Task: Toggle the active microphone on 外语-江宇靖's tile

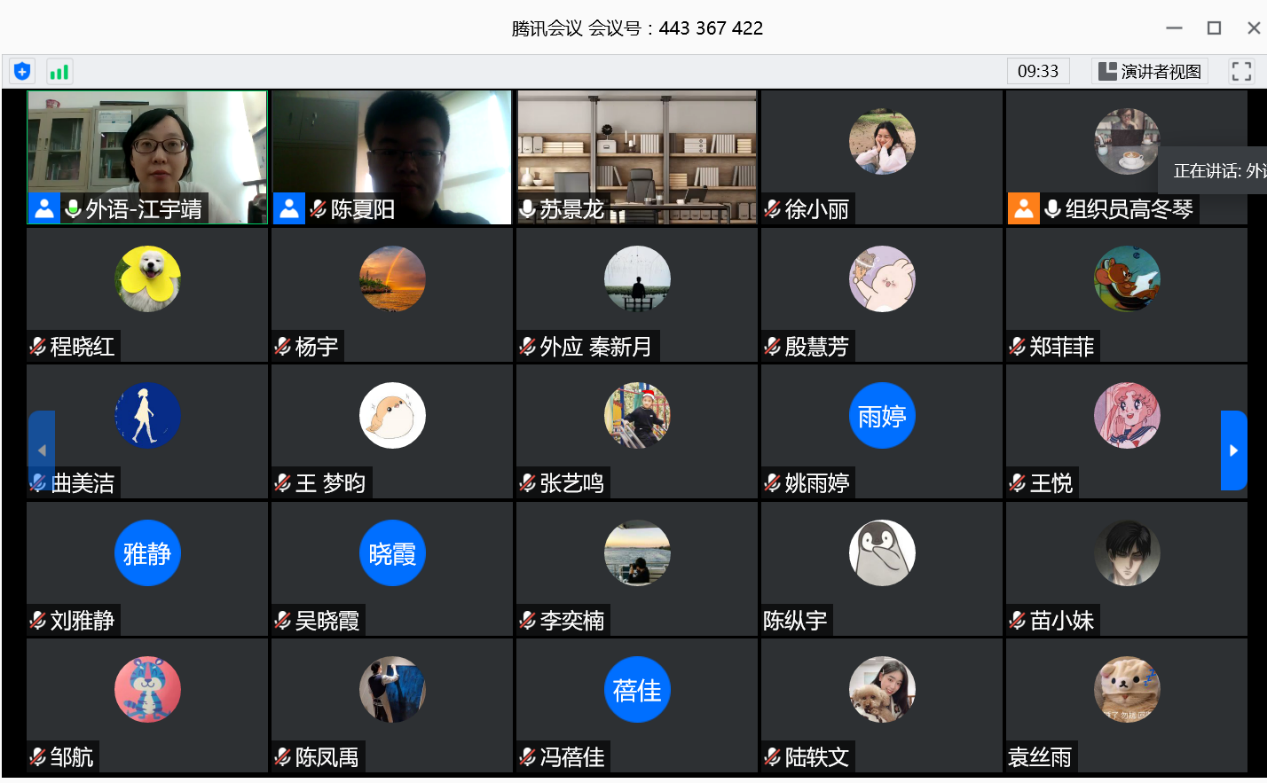Action: (73, 210)
